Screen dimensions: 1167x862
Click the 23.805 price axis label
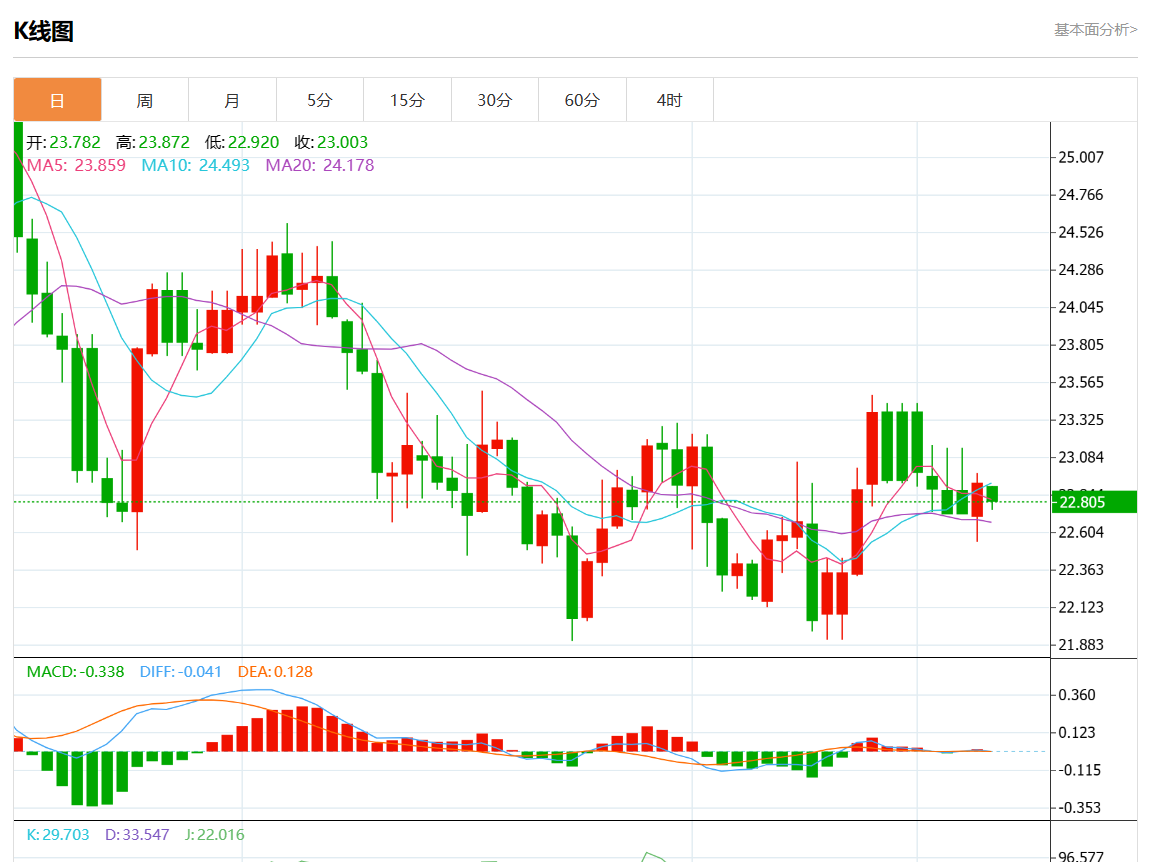click(x=1081, y=345)
